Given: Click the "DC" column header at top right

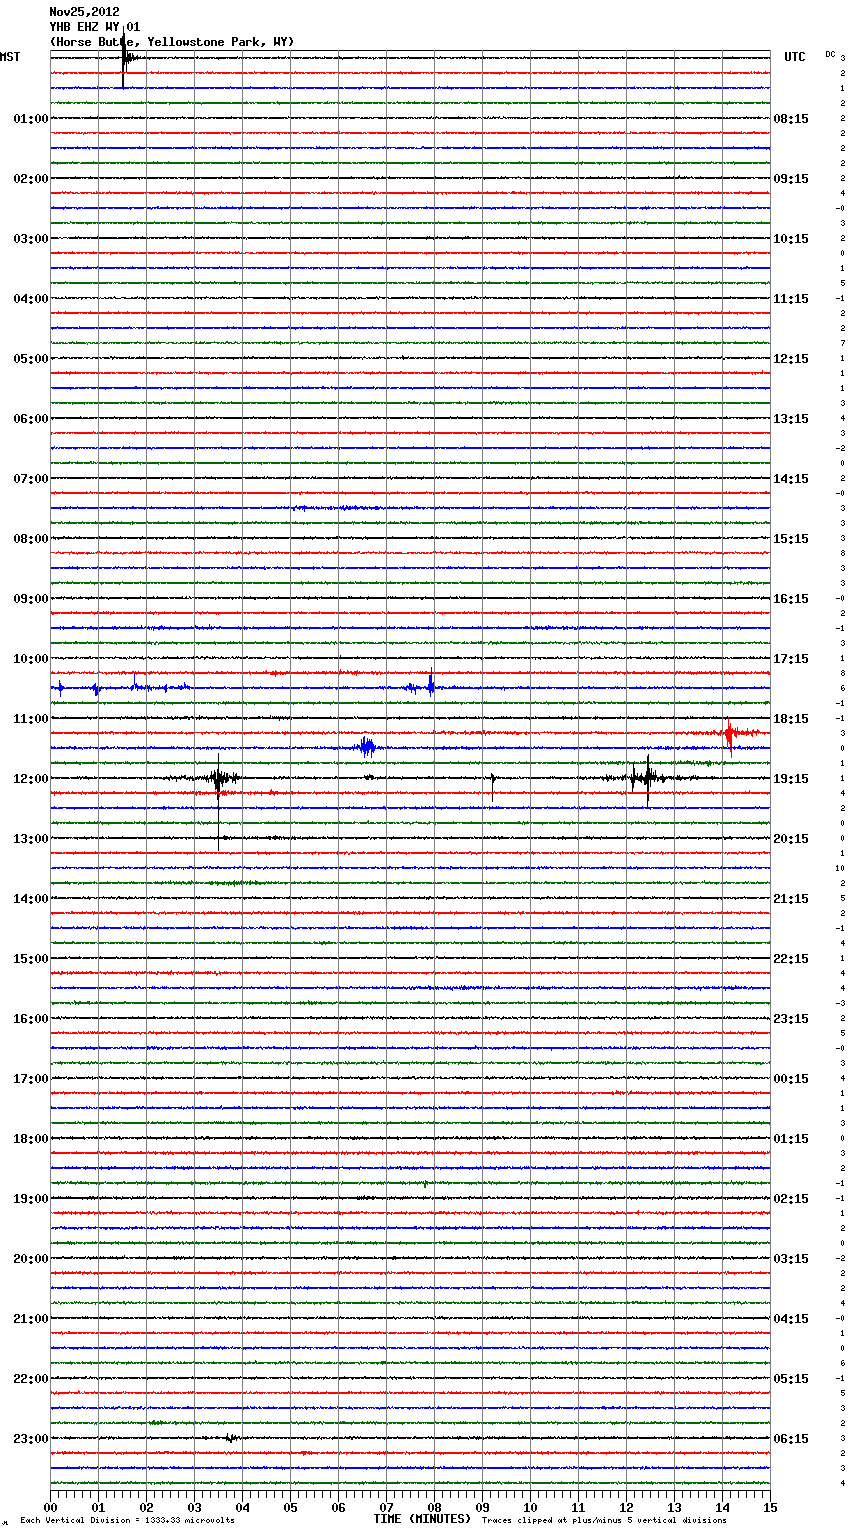Looking at the screenshot, I should tap(830, 54).
